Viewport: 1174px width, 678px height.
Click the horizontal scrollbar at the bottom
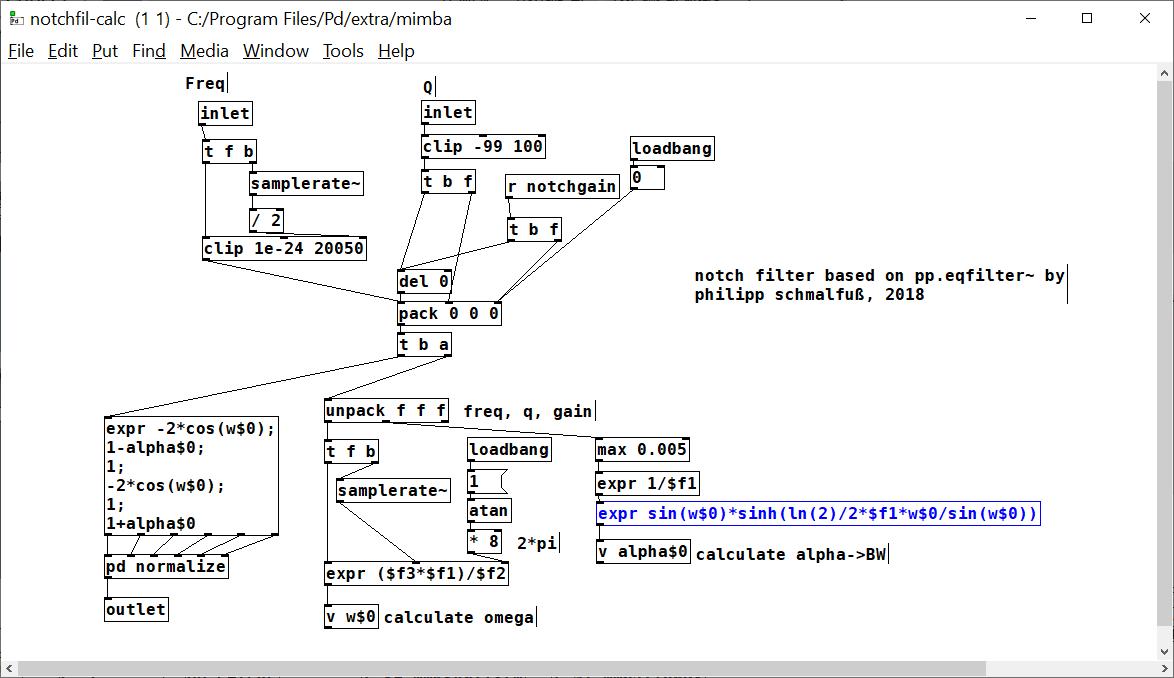point(500,669)
